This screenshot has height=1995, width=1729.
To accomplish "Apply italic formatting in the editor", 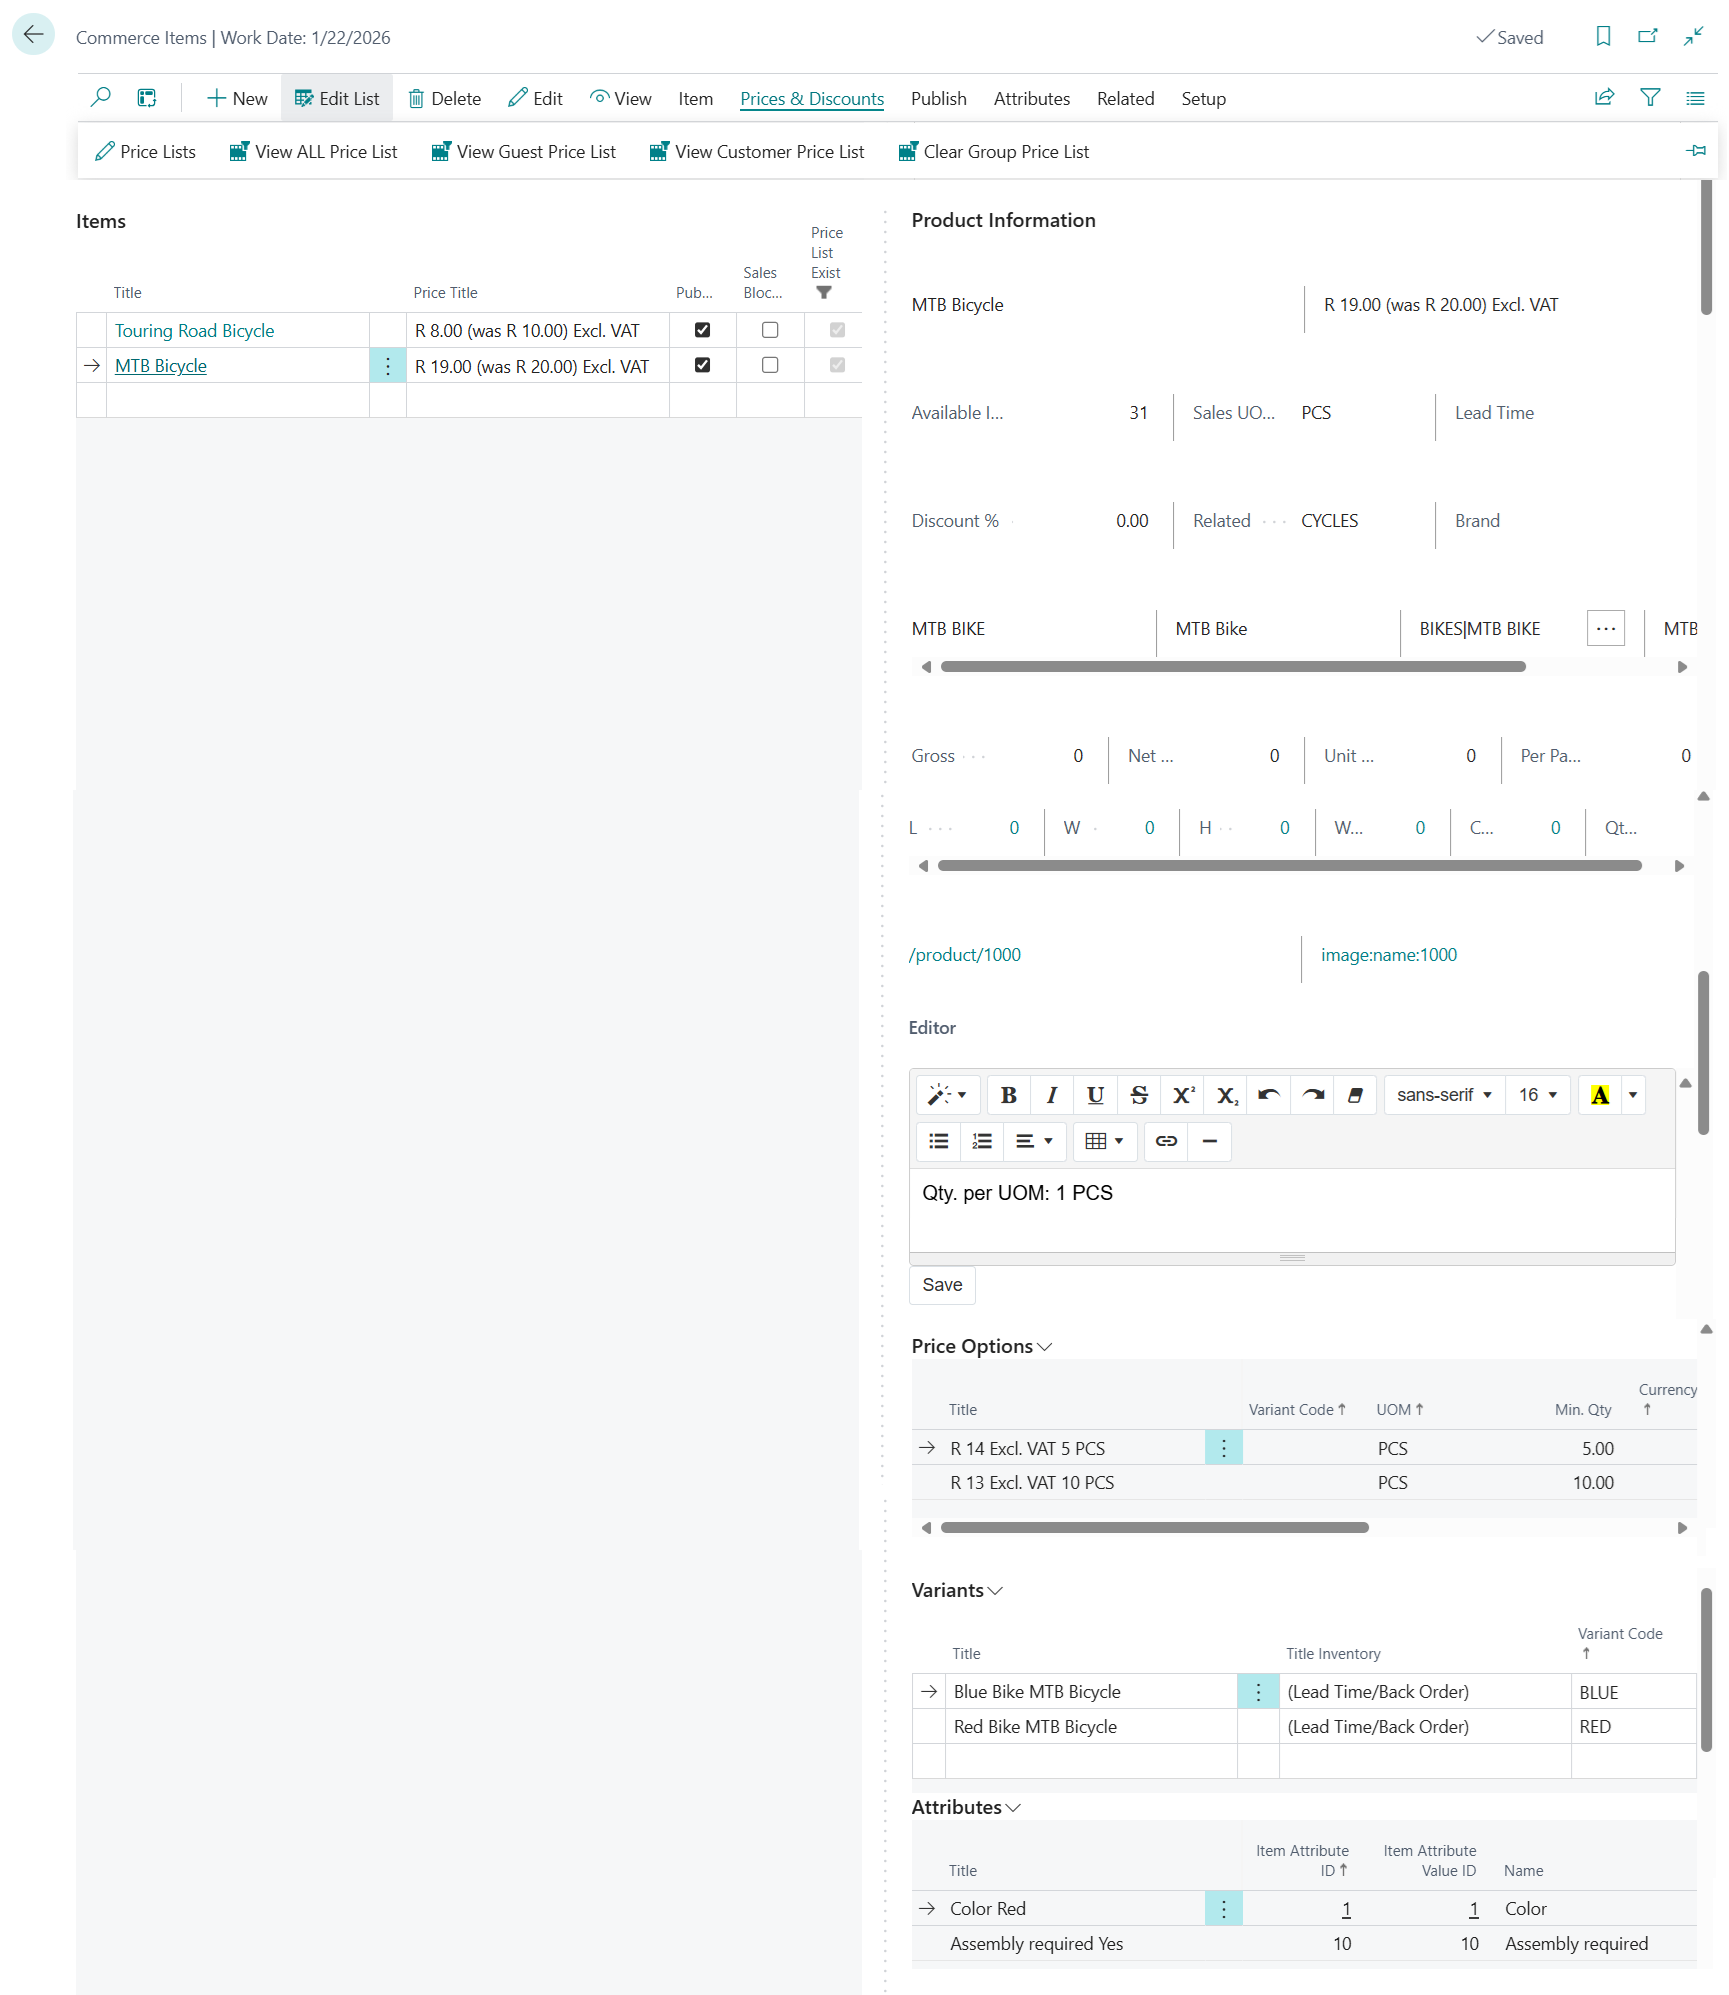I will [x=1051, y=1094].
